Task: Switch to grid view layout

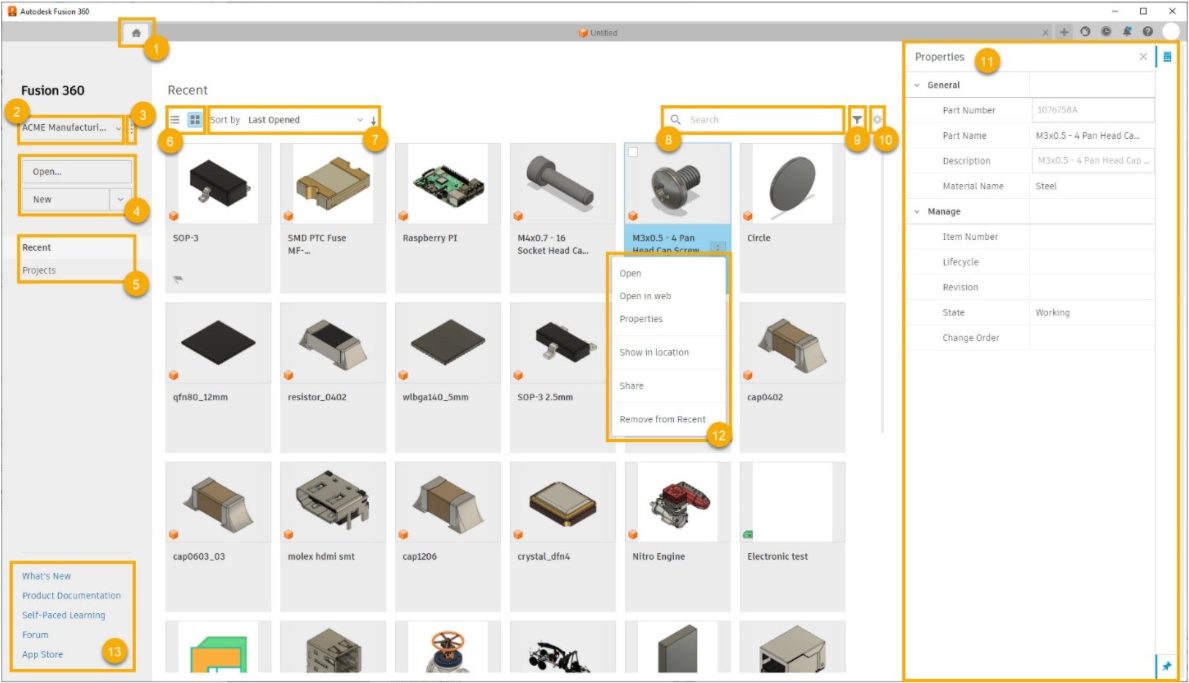Action: click(195, 120)
